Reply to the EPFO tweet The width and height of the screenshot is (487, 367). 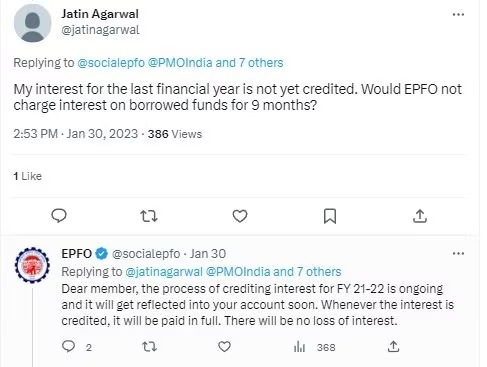[69, 347]
